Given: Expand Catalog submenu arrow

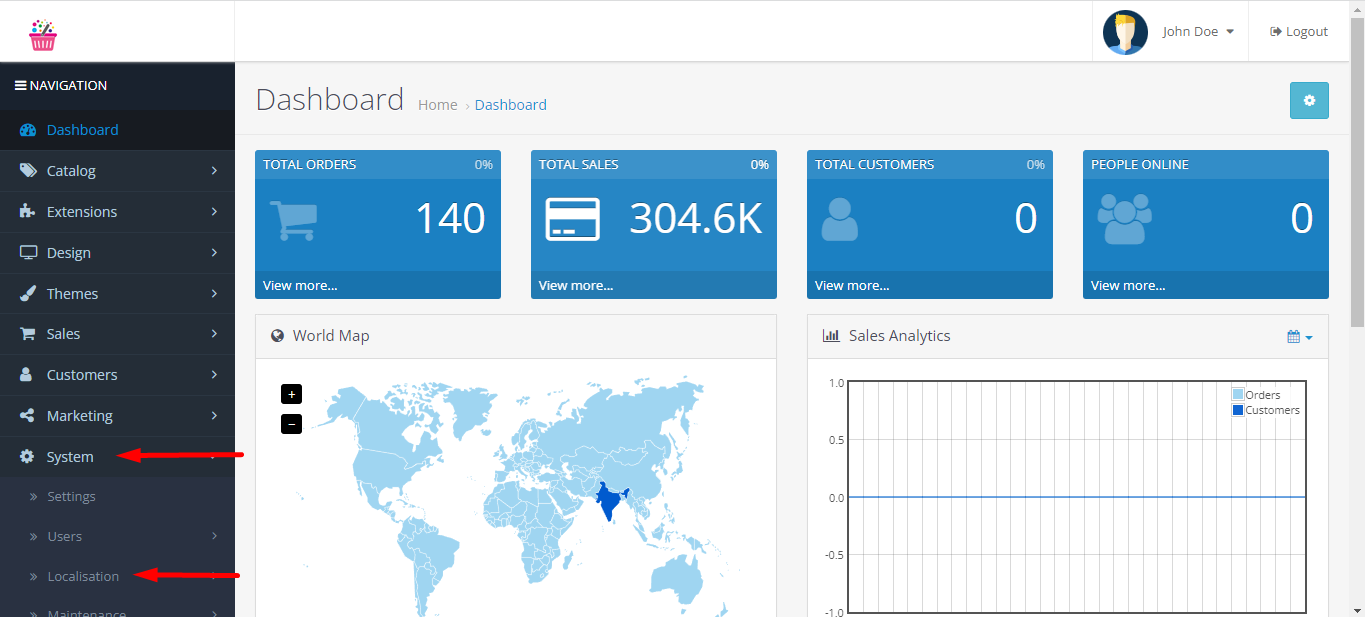Looking at the screenshot, I should point(214,171).
